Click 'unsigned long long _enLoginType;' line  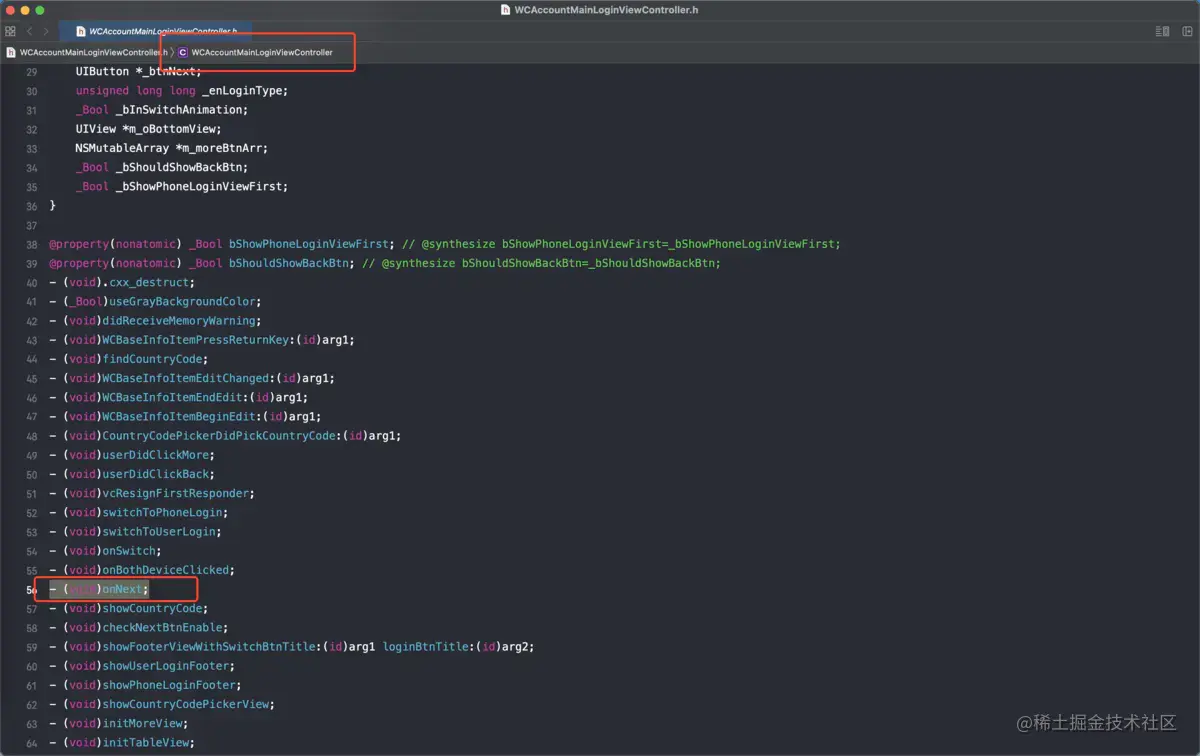(181, 90)
